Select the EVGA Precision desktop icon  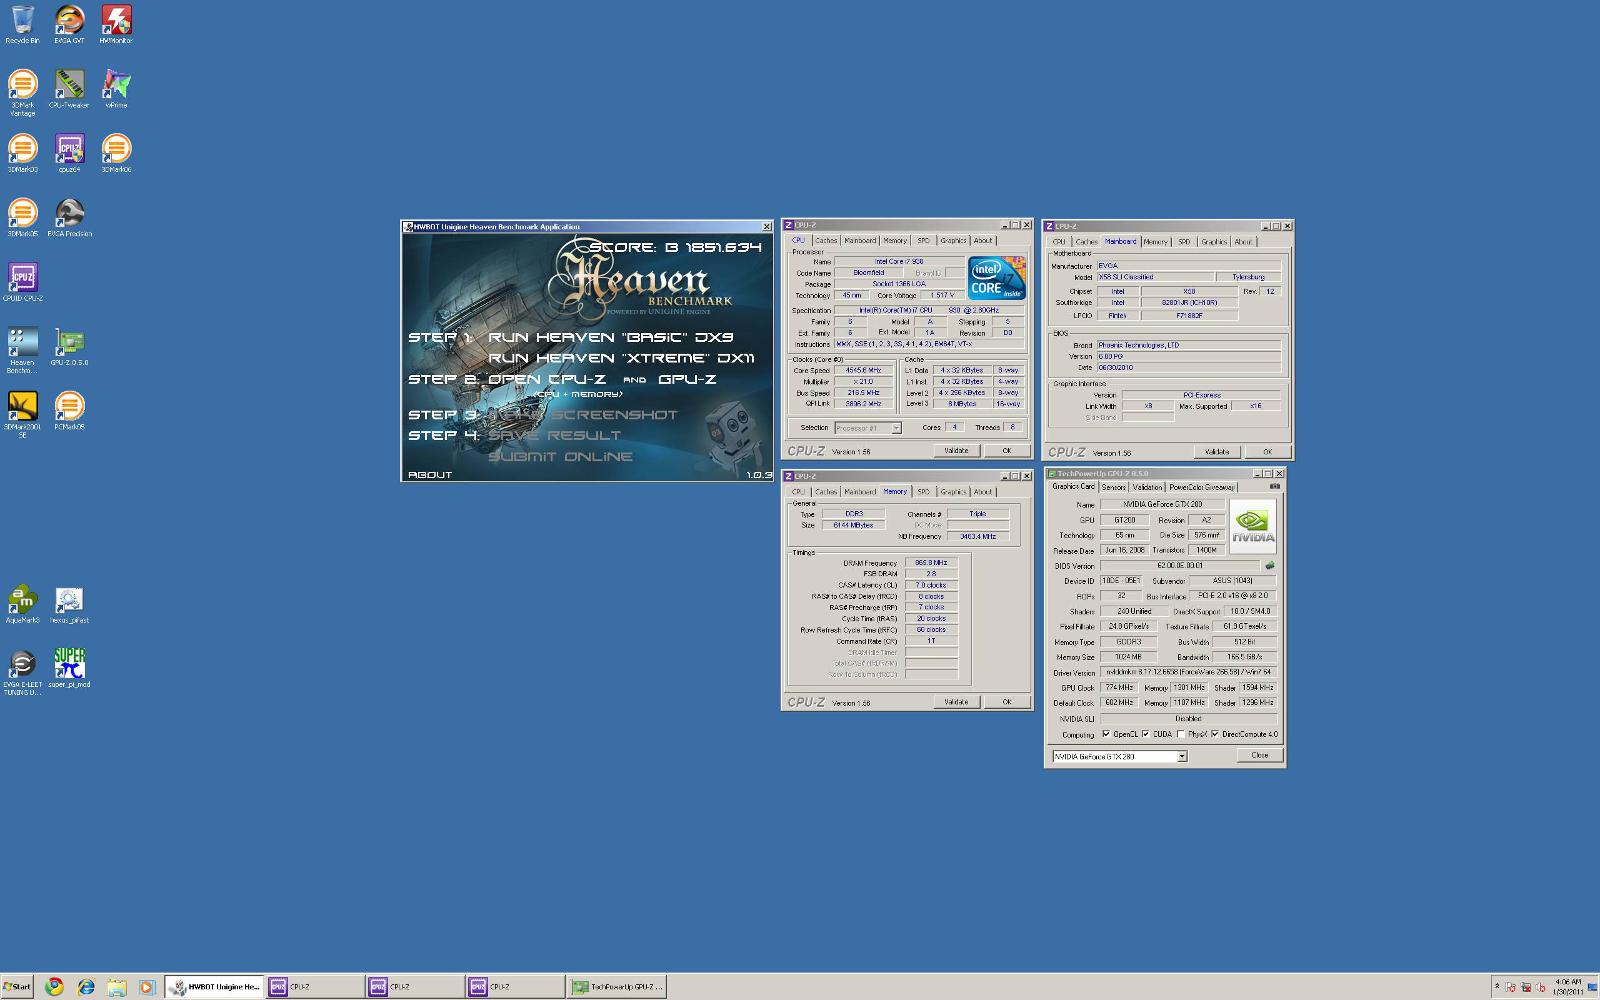[x=69, y=217]
